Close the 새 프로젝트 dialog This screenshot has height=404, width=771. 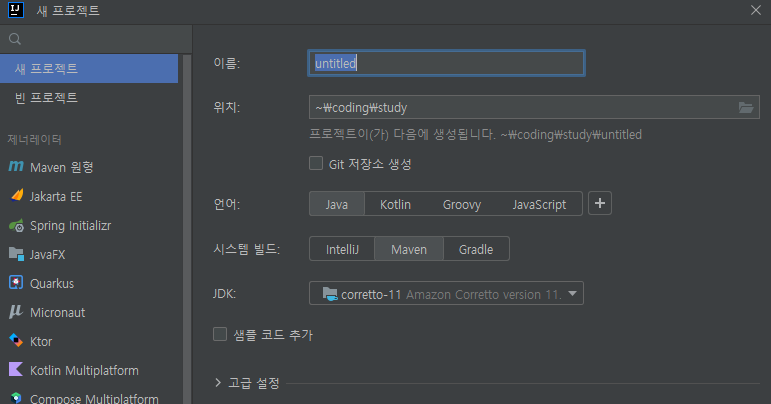tap(756, 10)
